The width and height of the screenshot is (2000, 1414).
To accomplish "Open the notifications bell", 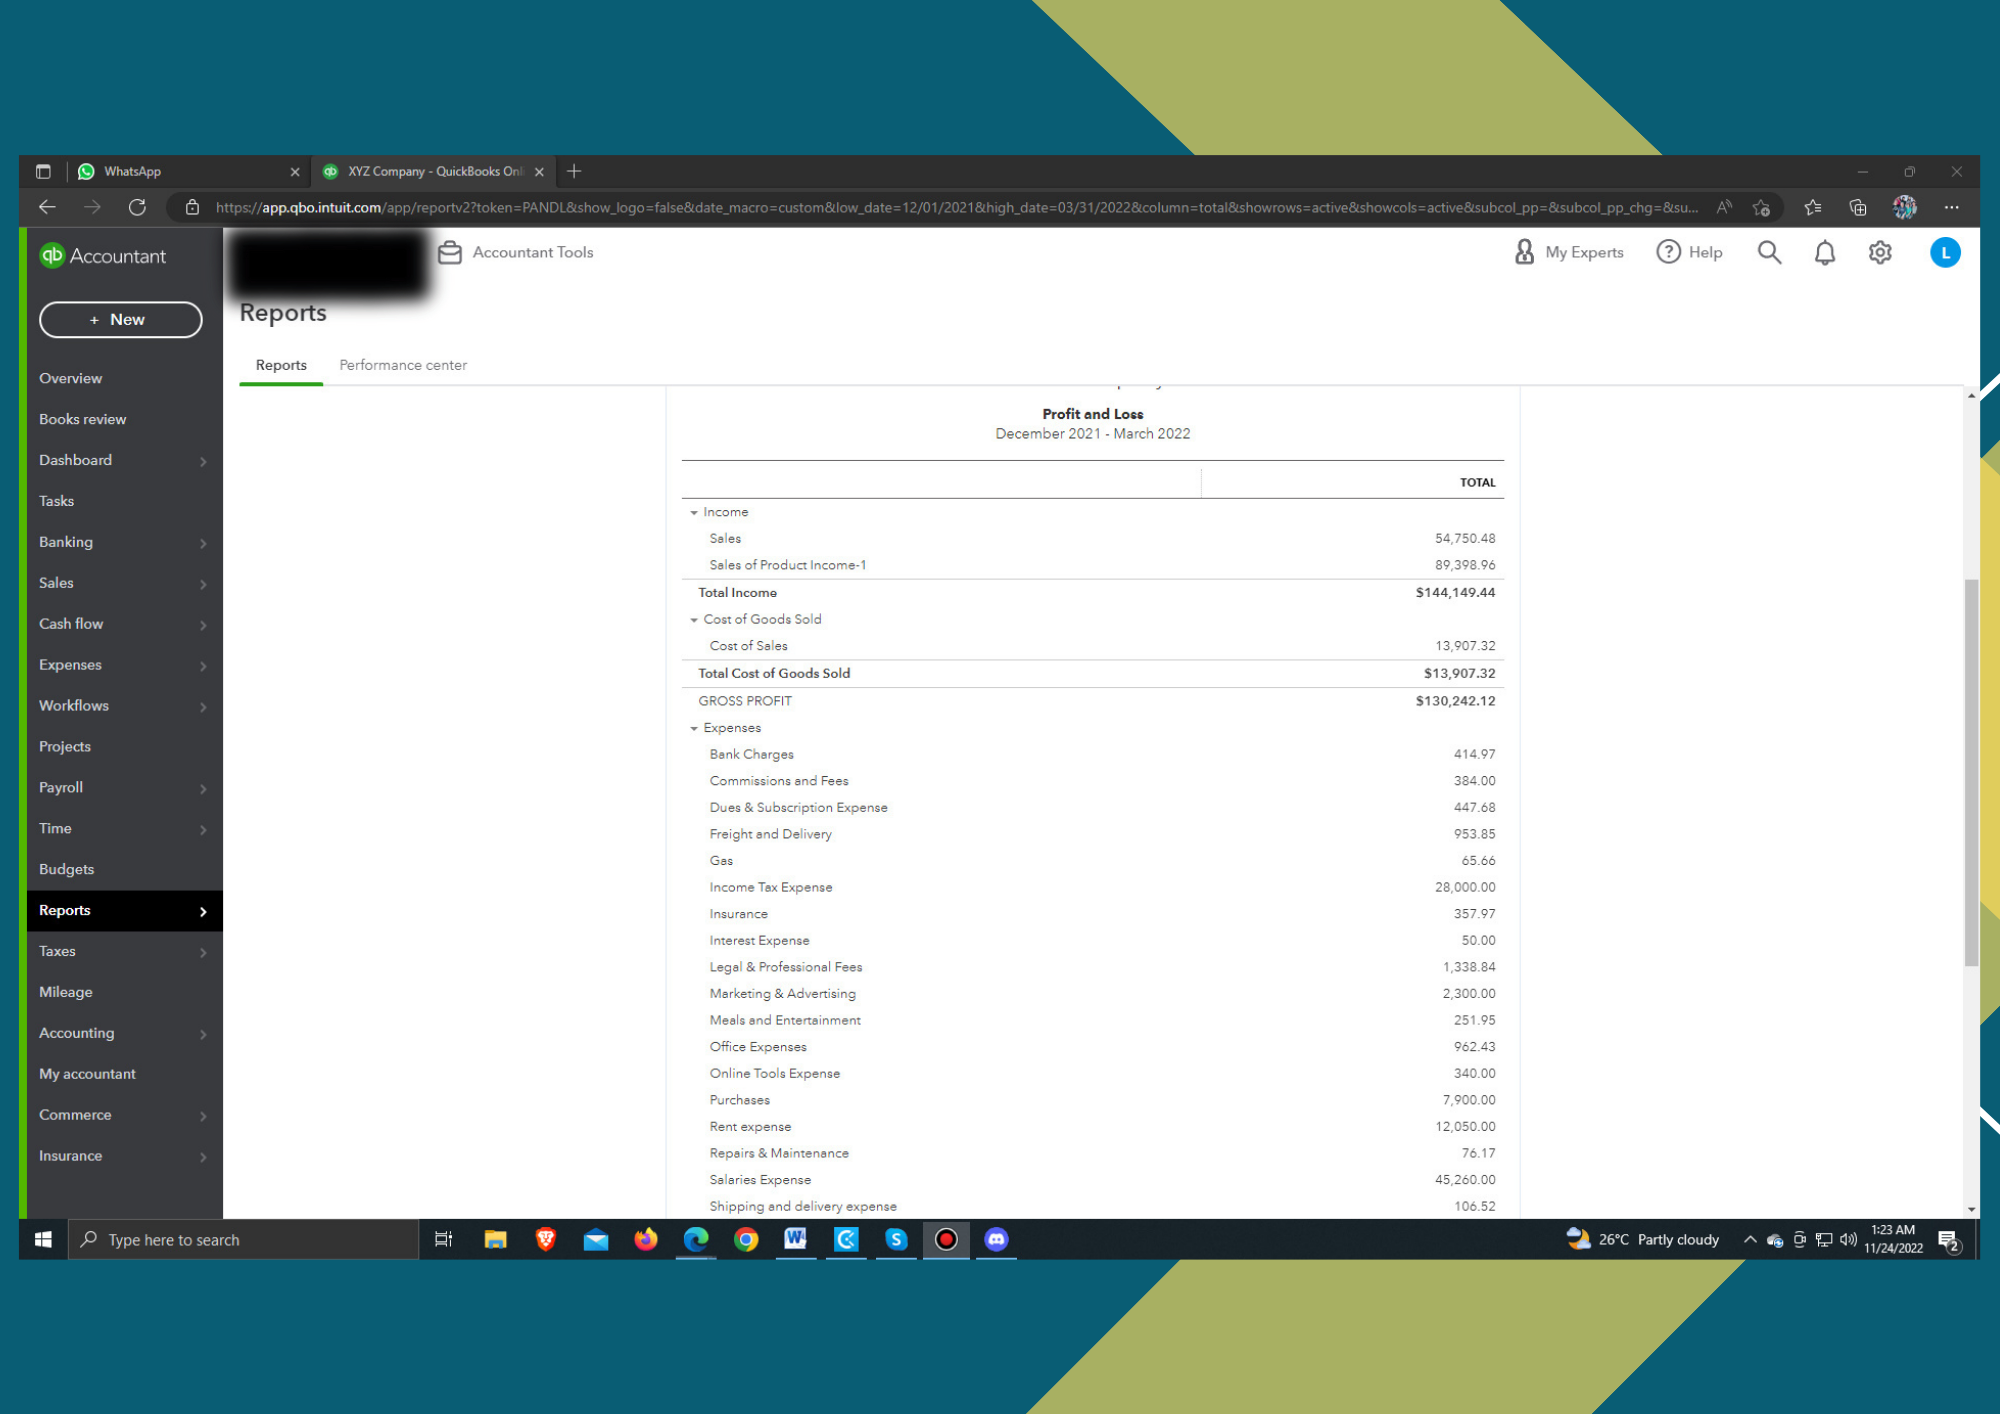I will [x=1824, y=252].
